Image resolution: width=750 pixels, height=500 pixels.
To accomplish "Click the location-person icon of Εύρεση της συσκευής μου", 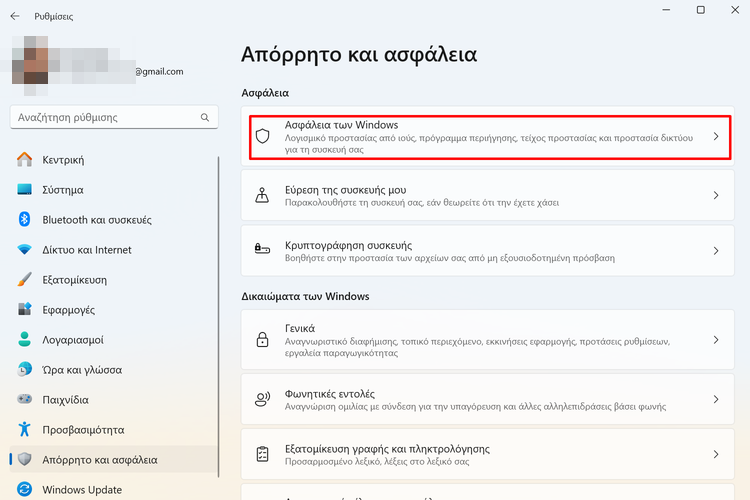I will pos(262,195).
